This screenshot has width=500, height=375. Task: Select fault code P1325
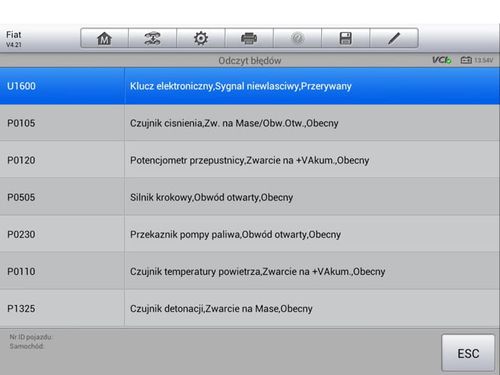[x=21, y=308]
